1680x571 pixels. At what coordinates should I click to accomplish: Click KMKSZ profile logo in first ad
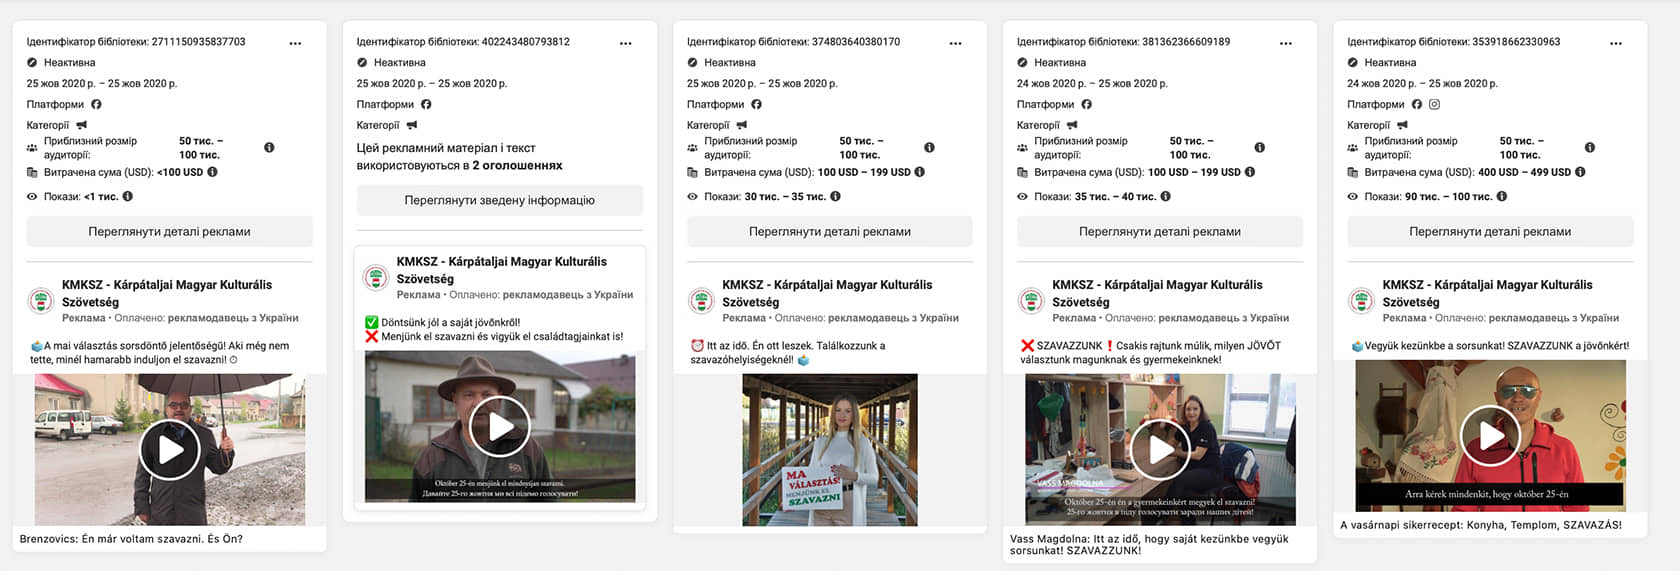coord(41,299)
